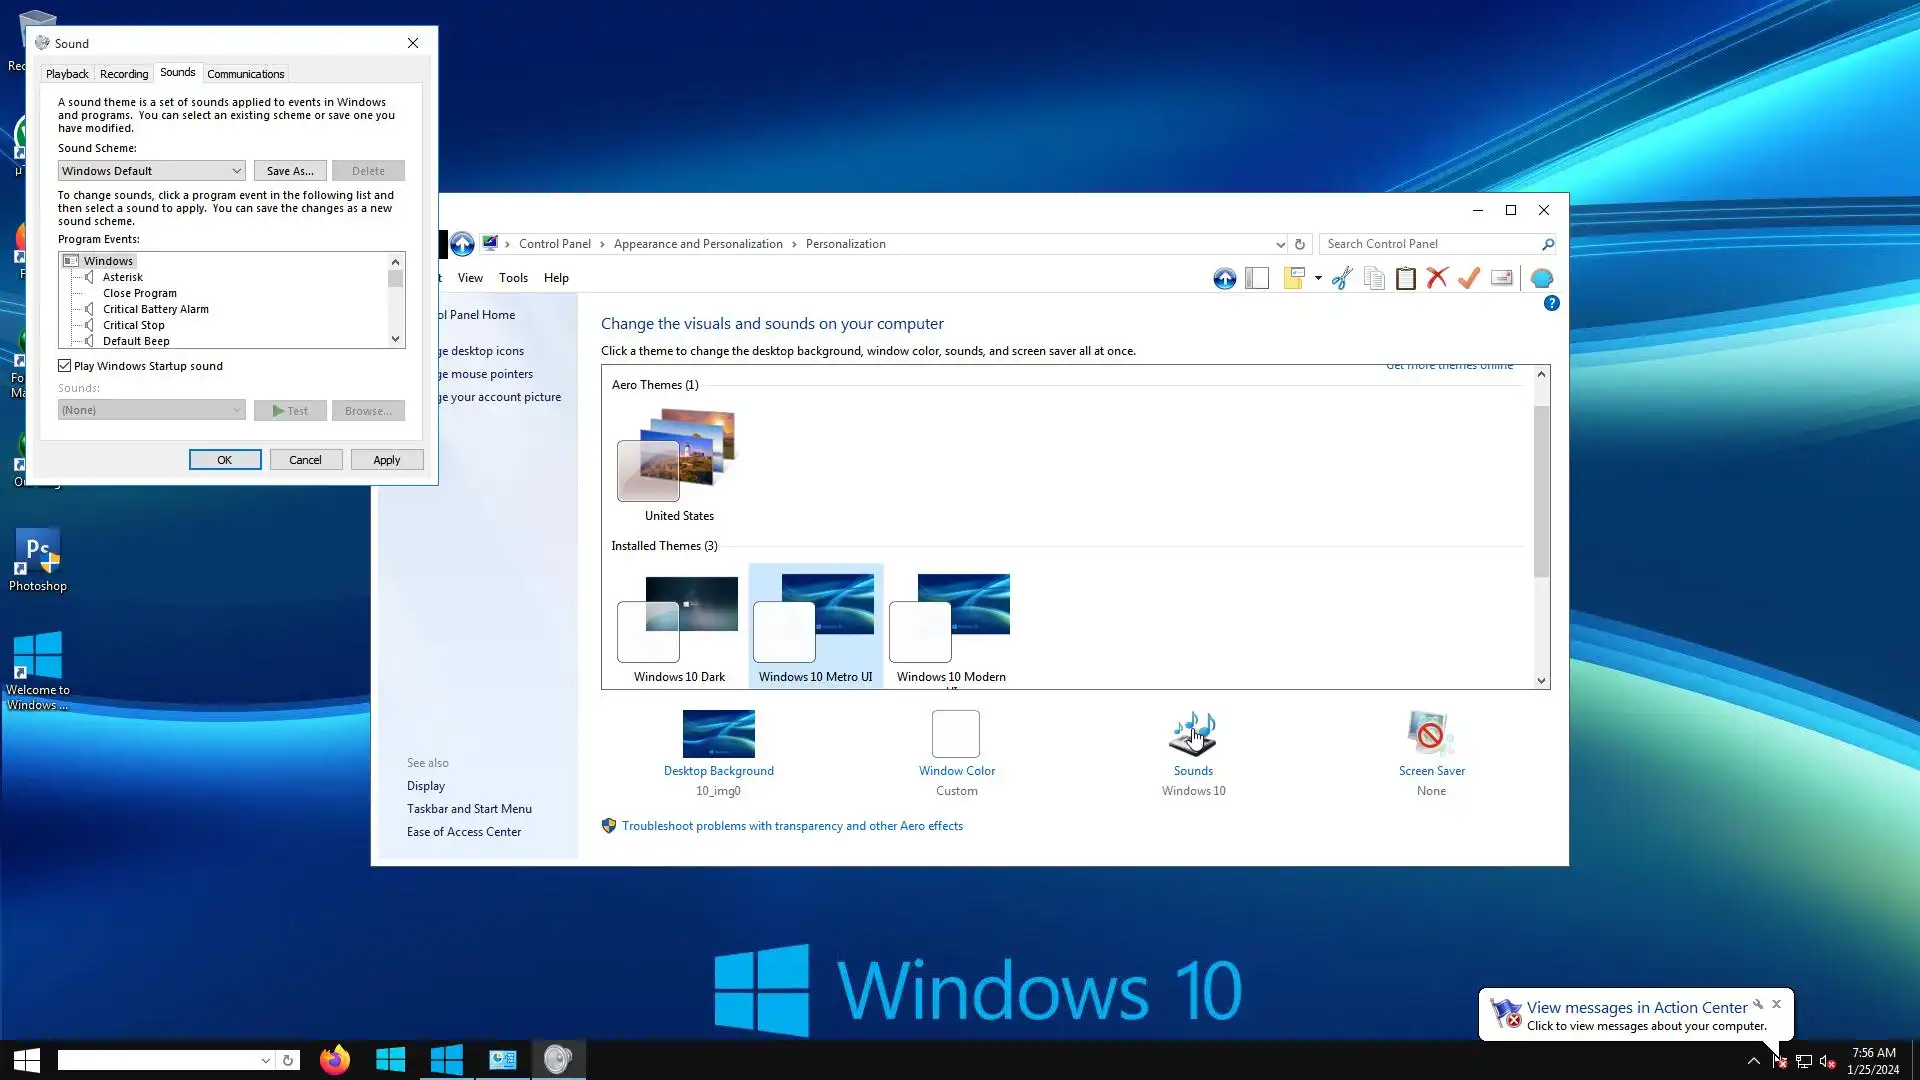This screenshot has width=1920, height=1080.
Task: Open Screen Saver settings icon
Action: (x=1431, y=735)
